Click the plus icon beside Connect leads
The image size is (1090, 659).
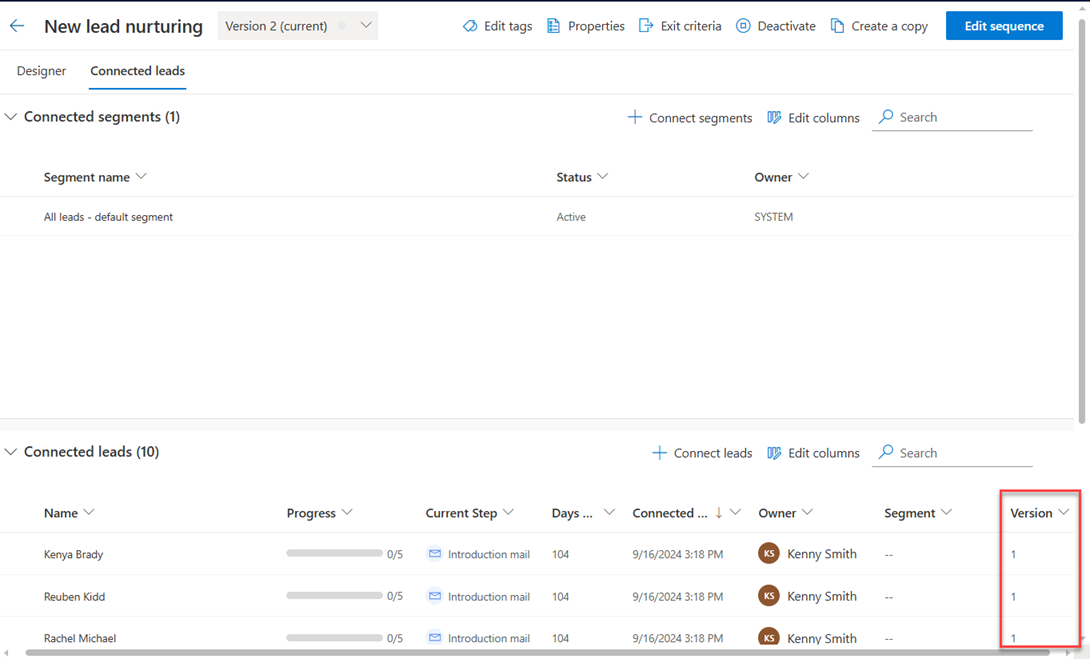[x=660, y=453]
